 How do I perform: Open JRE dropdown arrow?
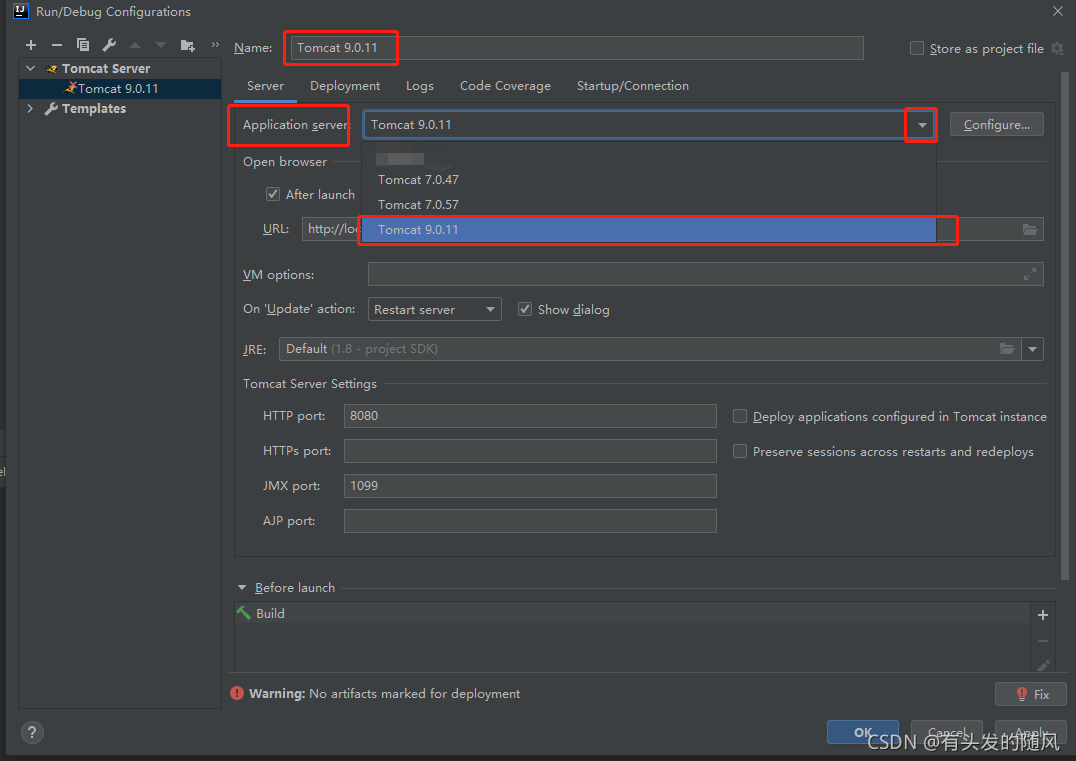1033,349
